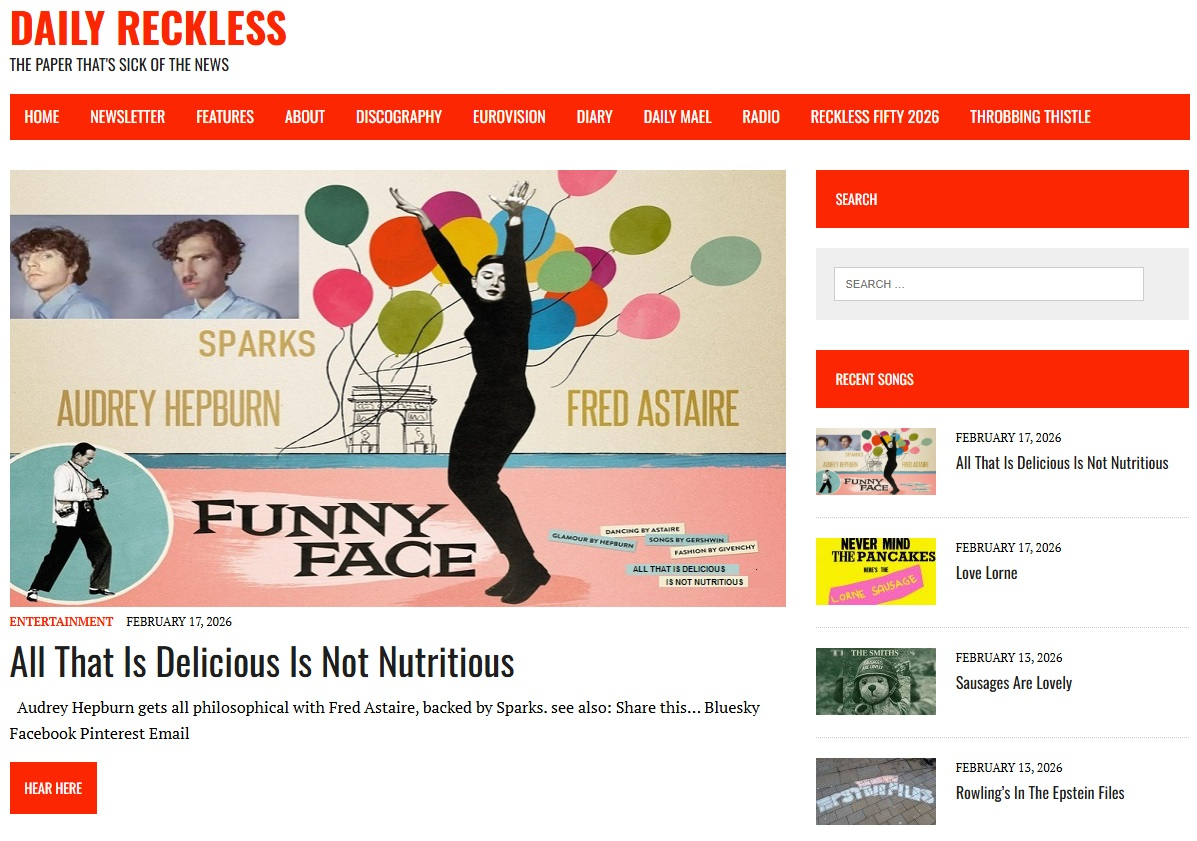1197x841 pixels.
Task: Open the Funny Face featured image
Action: click(x=398, y=388)
